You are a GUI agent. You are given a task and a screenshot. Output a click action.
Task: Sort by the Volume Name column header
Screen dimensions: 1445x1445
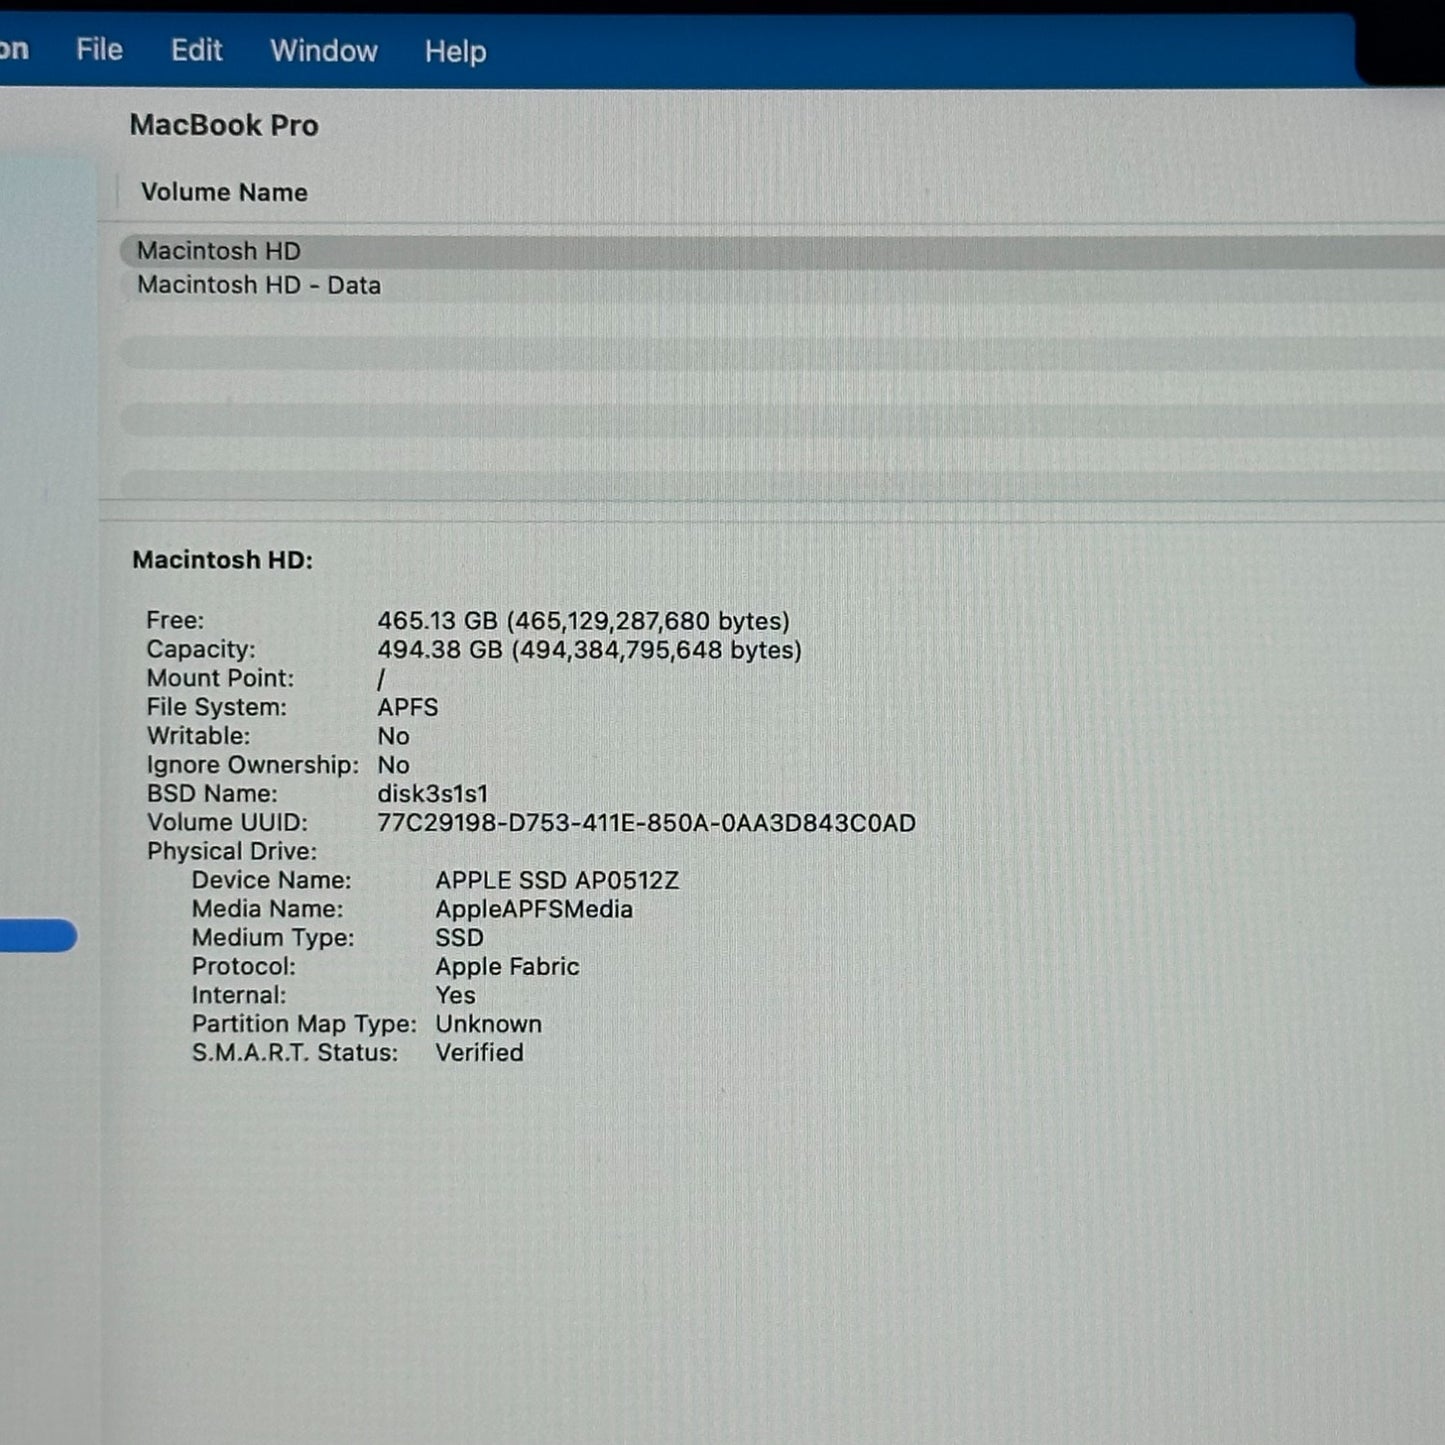[224, 192]
